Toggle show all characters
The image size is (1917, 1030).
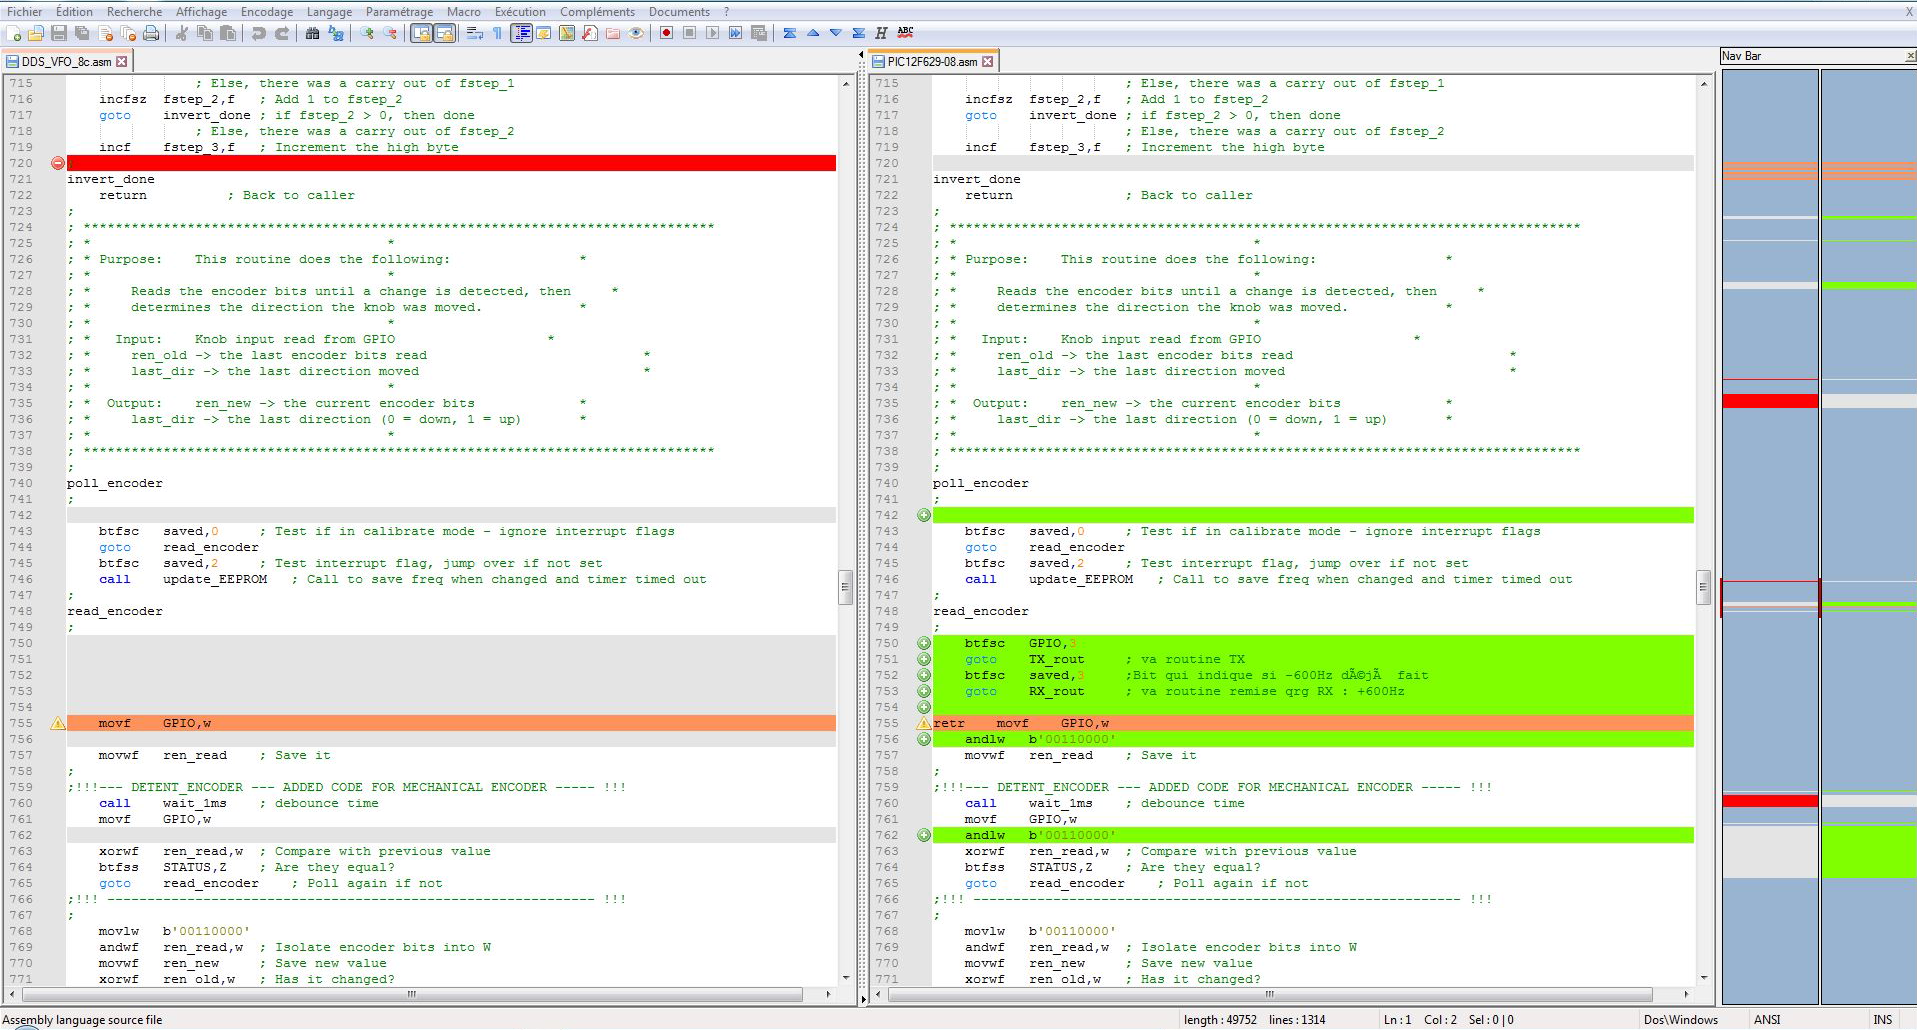coord(498,33)
